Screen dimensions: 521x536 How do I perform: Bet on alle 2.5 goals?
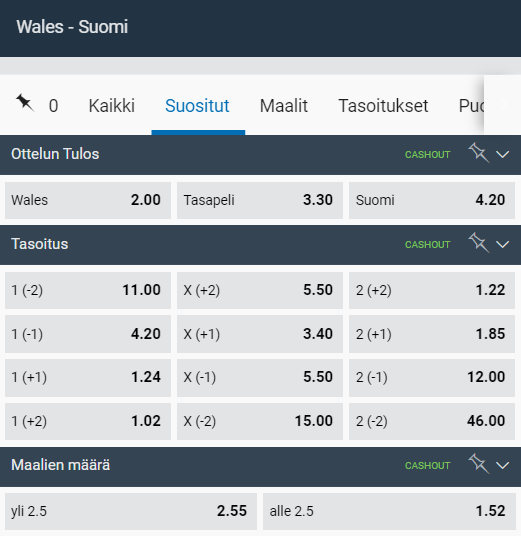(x=389, y=511)
